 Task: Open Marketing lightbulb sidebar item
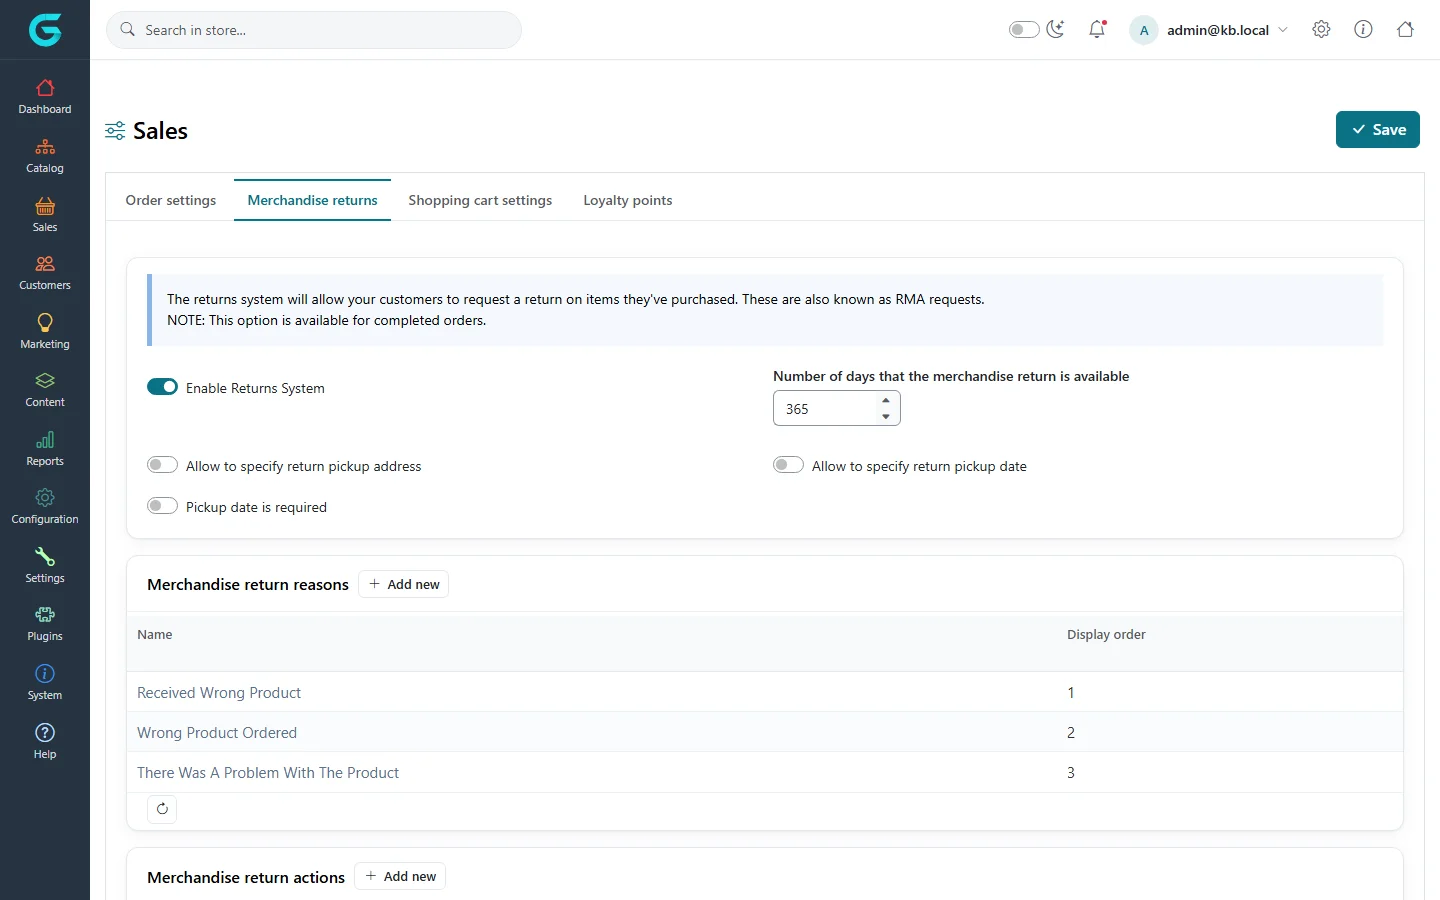(45, 332)
